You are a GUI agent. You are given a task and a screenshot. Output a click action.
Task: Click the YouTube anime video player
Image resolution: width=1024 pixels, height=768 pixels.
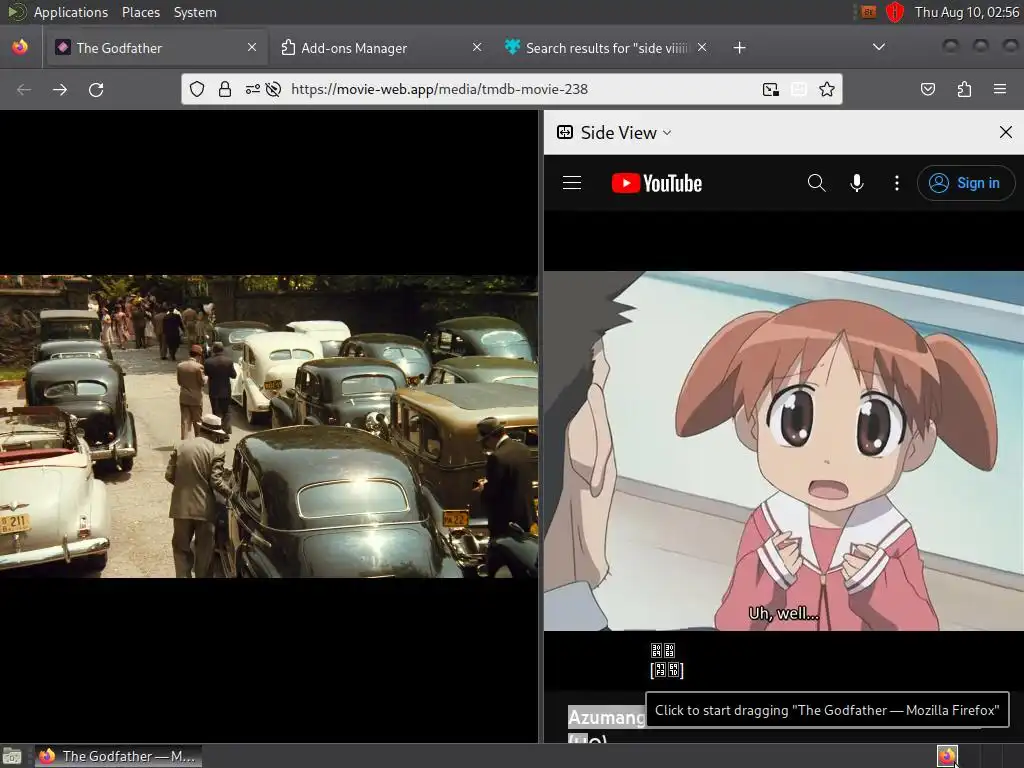click(784, 451)
